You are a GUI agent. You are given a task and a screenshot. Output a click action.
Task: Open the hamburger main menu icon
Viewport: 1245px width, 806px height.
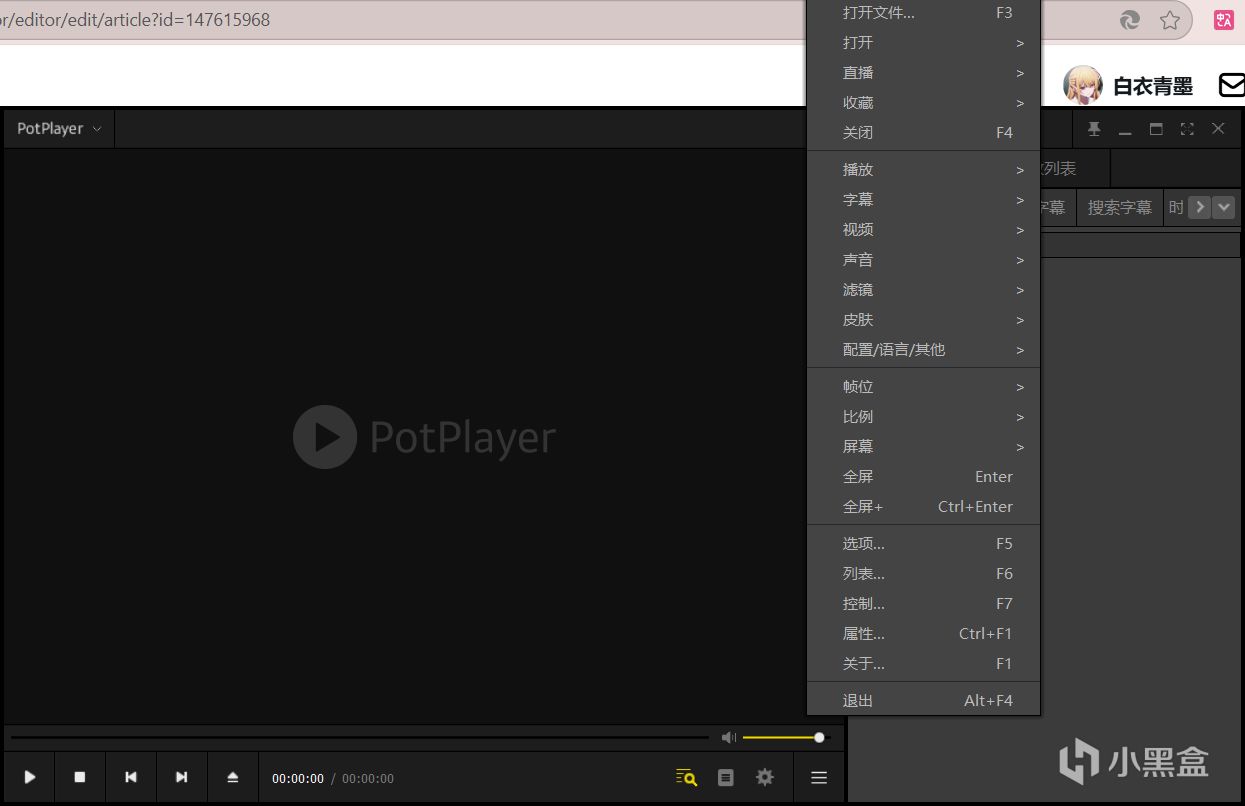coord(819,777)
